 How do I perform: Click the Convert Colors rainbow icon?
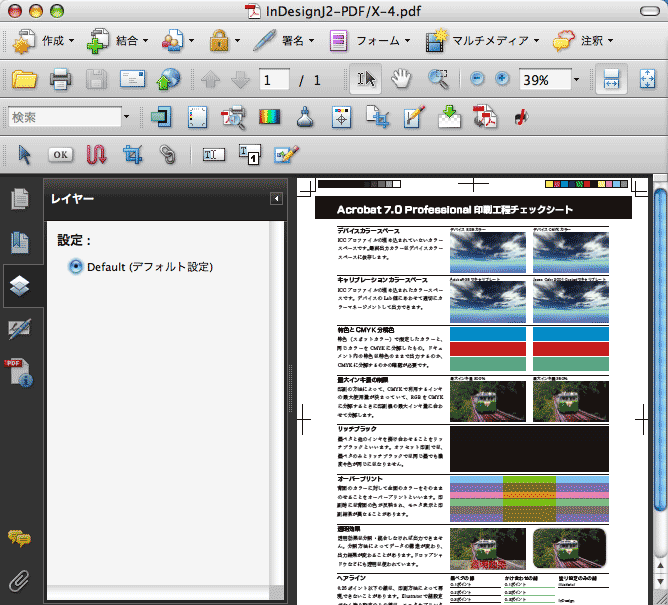pyautogui.click(x=270, y=117)
